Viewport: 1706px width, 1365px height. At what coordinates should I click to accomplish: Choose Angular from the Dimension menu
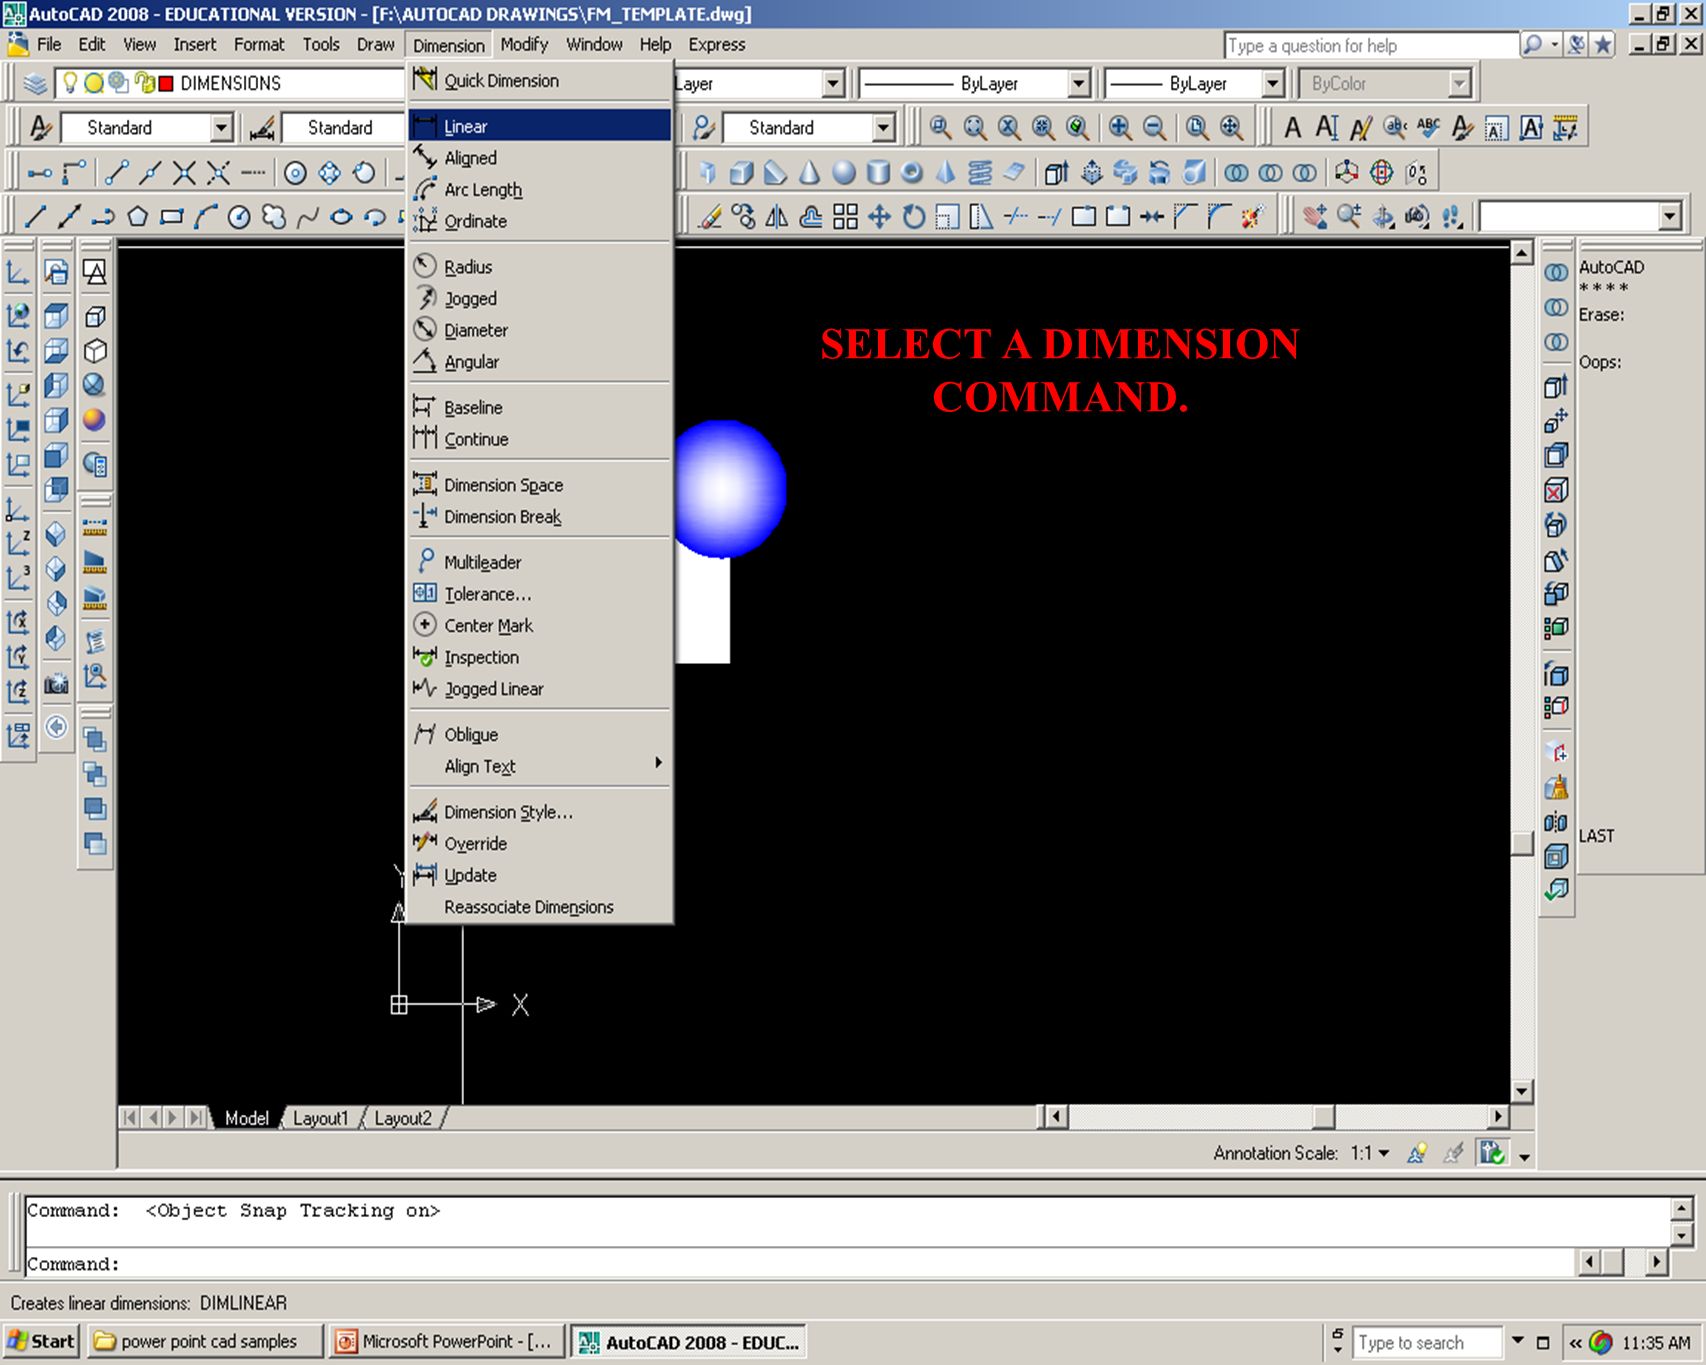pos(540,362)
